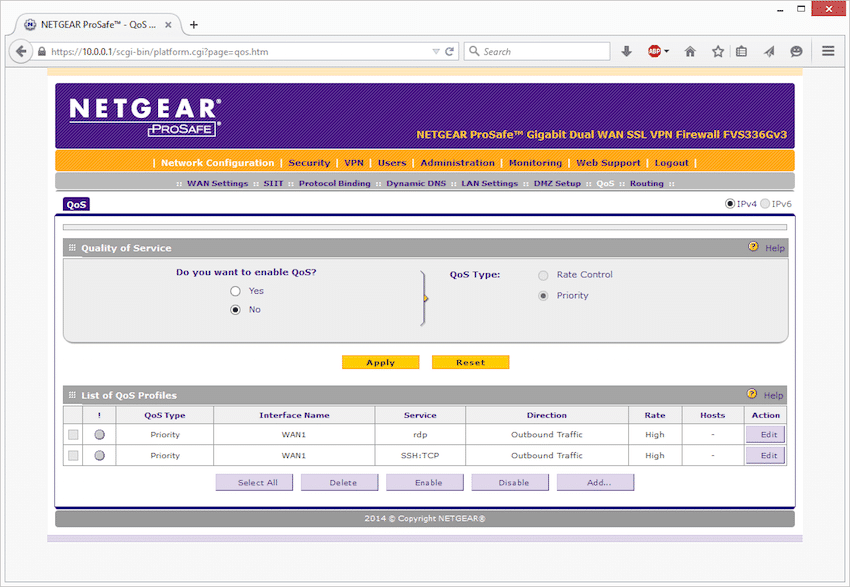The image size is (850, 587).
Task: Click the yellow Apply button
Action: [381, 362]
